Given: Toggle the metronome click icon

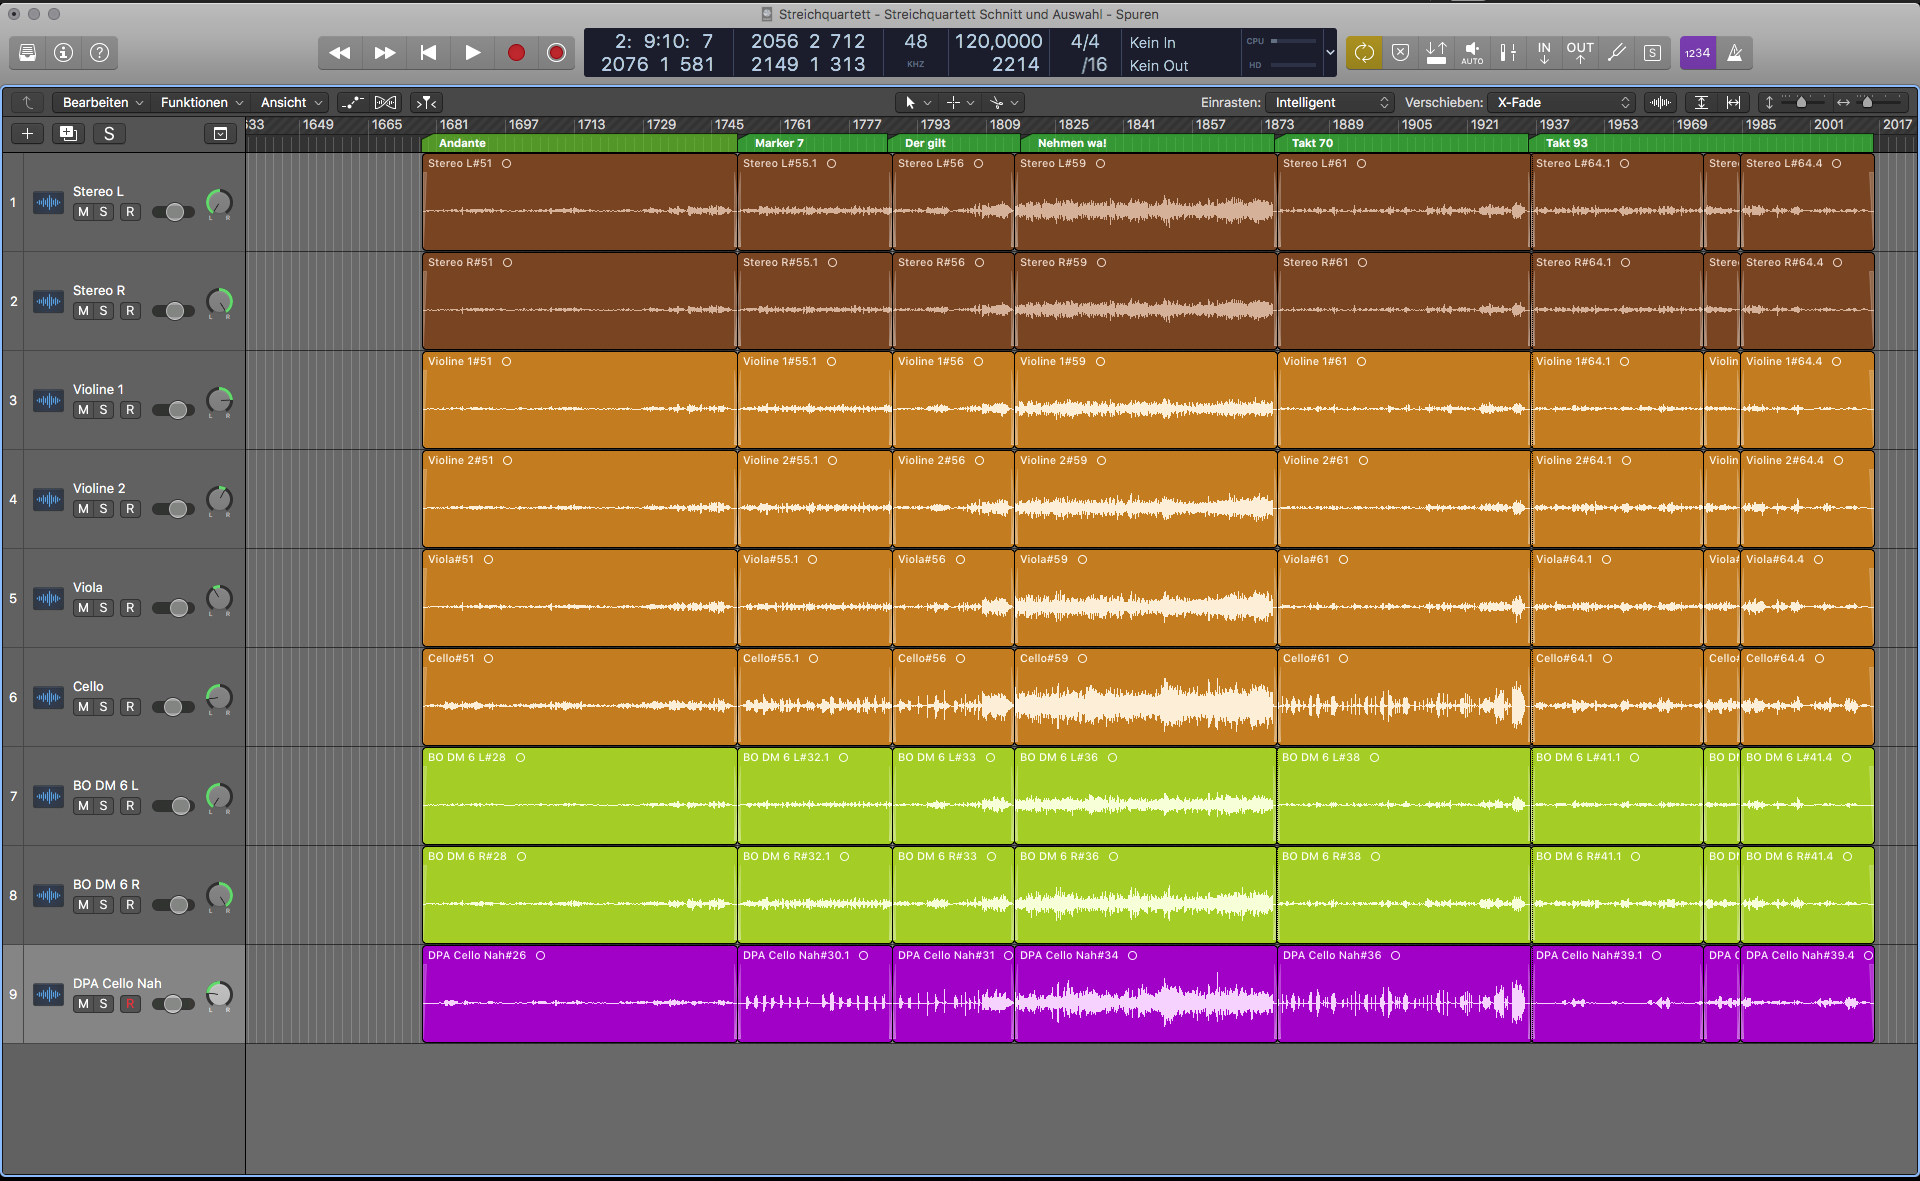Looking at the screenshot, I should (1735, 53).
